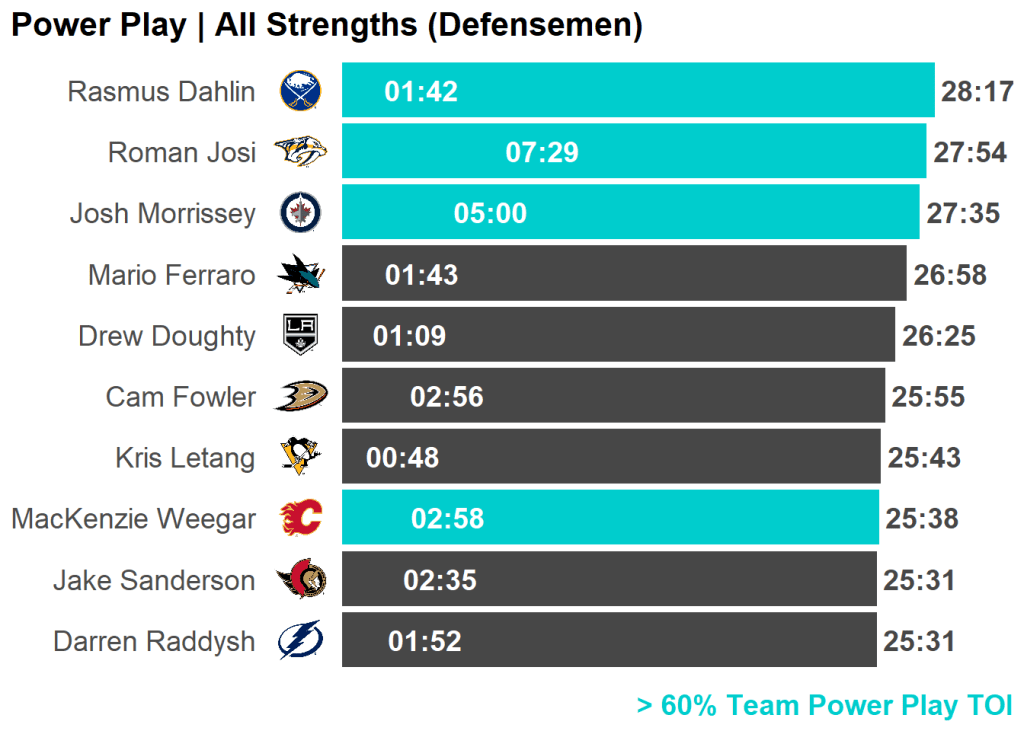Select Kris Letang's 00:48 power play value
The height and width of the screenshot is (731, 1024).
(x=402, y=458)
